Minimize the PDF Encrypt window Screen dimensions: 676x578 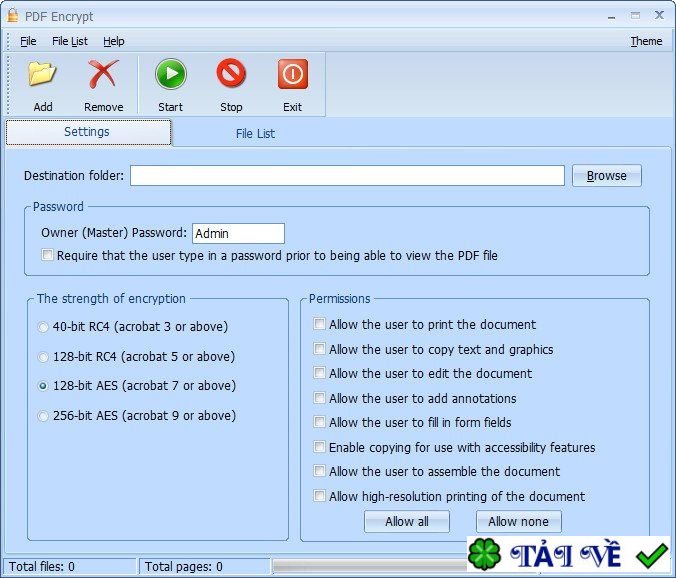[611, 17]
